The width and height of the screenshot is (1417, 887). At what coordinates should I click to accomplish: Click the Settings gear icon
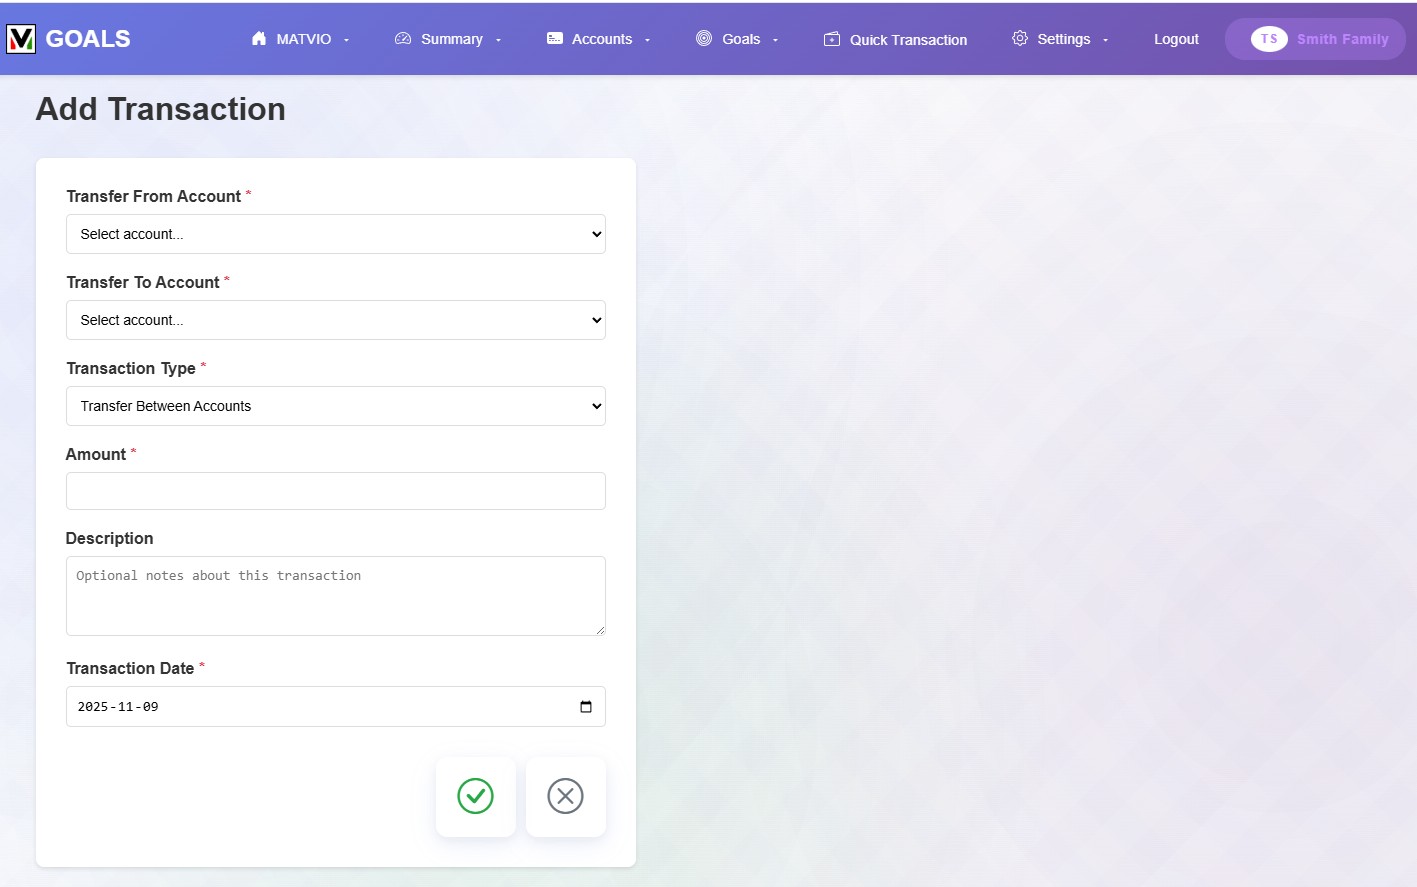[1019, 39]
